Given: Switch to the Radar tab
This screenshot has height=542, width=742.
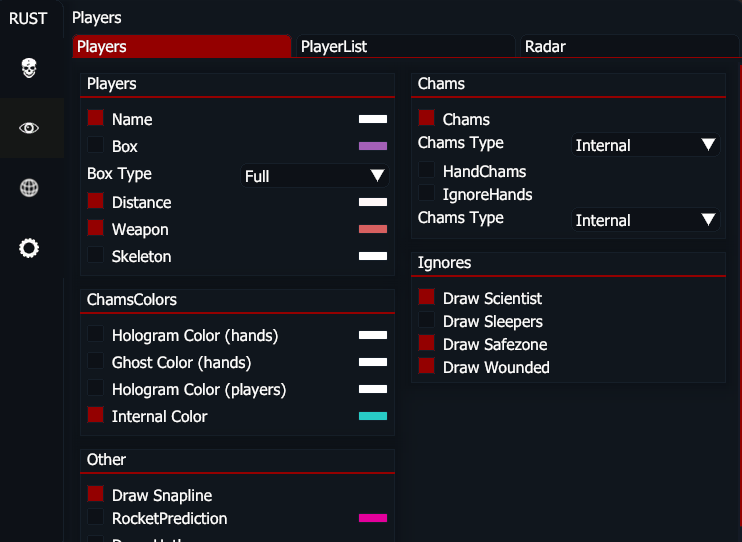Looking at the screenshot, I should [627, 46].
